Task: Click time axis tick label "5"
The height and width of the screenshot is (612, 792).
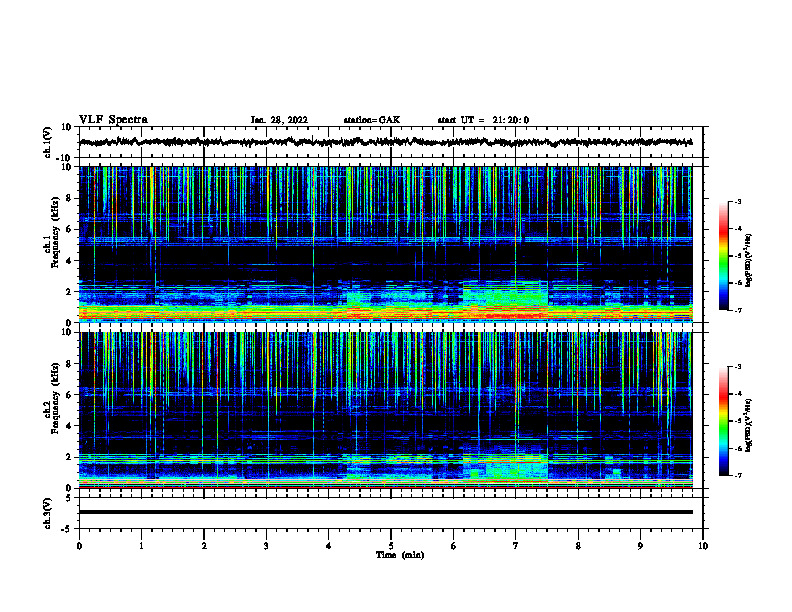Action: pyautogui.click(x=391, y=546)
